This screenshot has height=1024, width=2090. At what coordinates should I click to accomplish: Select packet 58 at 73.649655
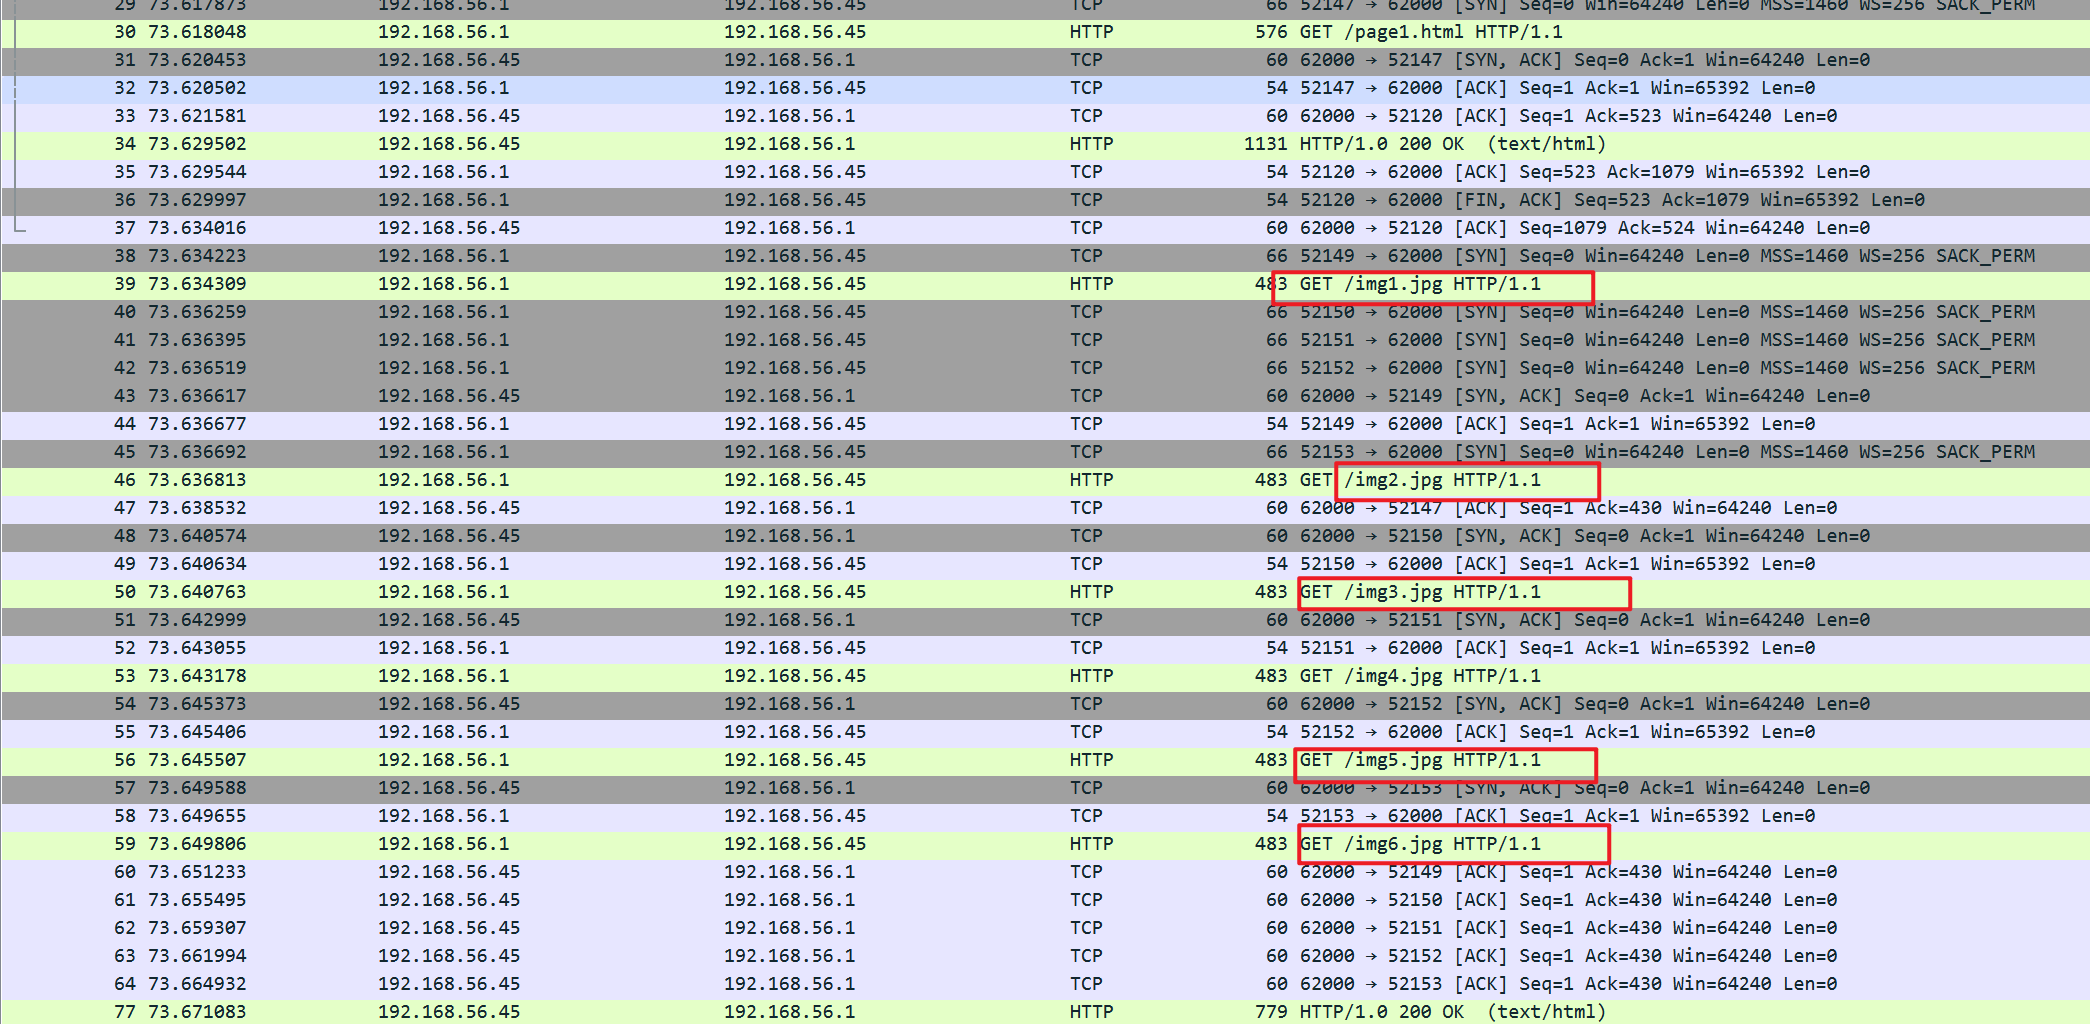(1045, 816)
